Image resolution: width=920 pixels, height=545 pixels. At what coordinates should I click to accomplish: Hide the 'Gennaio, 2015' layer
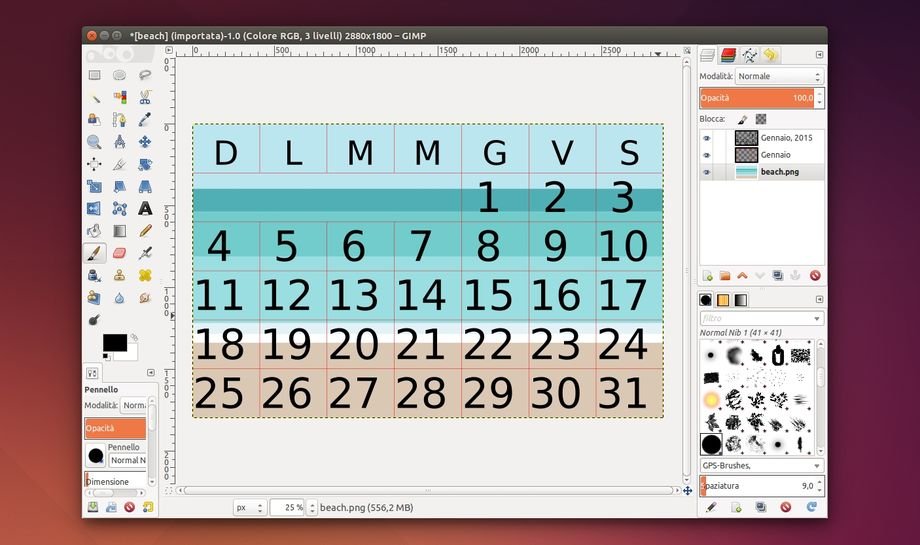pyautogui.click(x=707, y=139)
